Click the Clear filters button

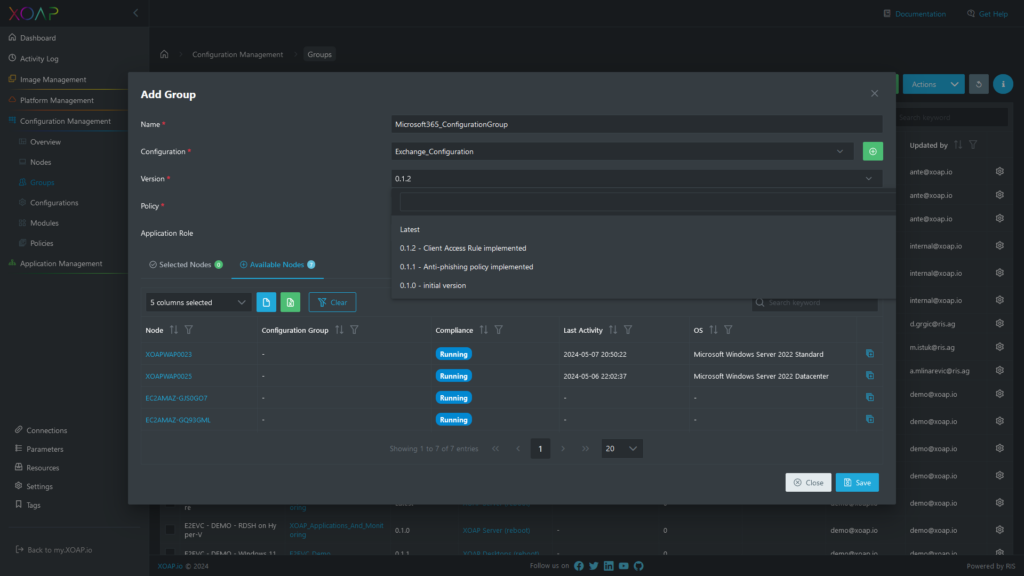[332, 302]
